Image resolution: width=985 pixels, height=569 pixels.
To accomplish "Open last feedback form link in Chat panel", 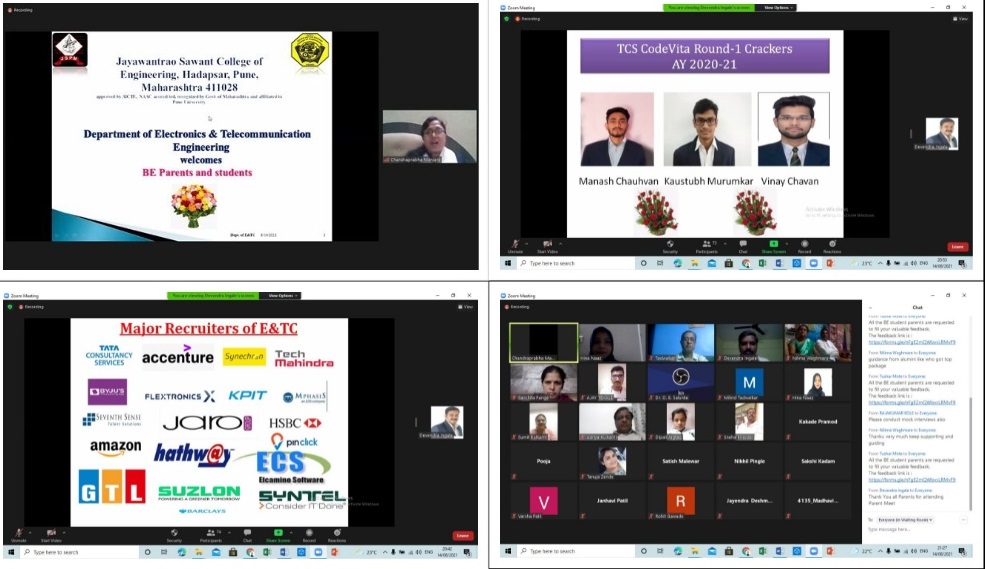I will pos(912,479).
